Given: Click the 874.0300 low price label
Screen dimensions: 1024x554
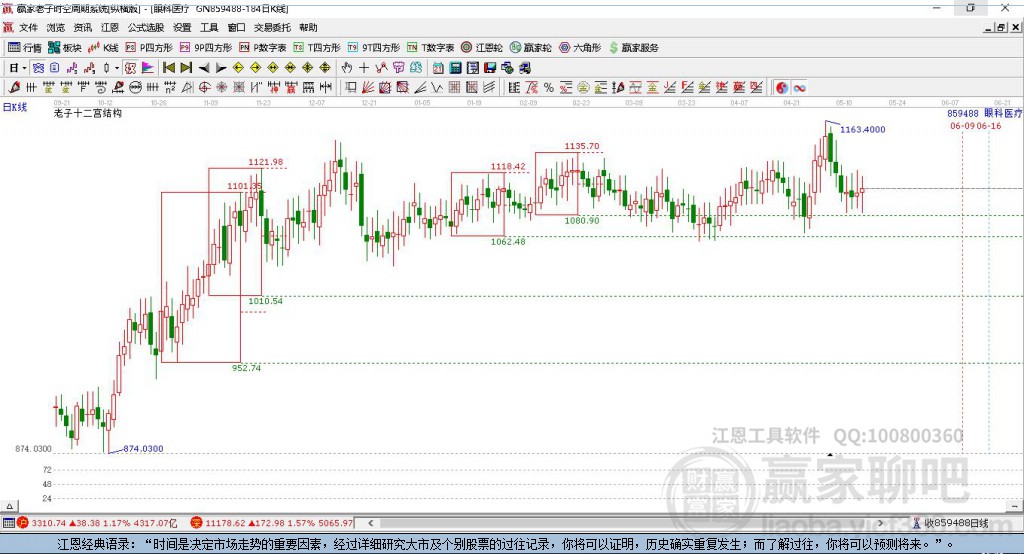Looking at the screenshot, I should point(143,449).
